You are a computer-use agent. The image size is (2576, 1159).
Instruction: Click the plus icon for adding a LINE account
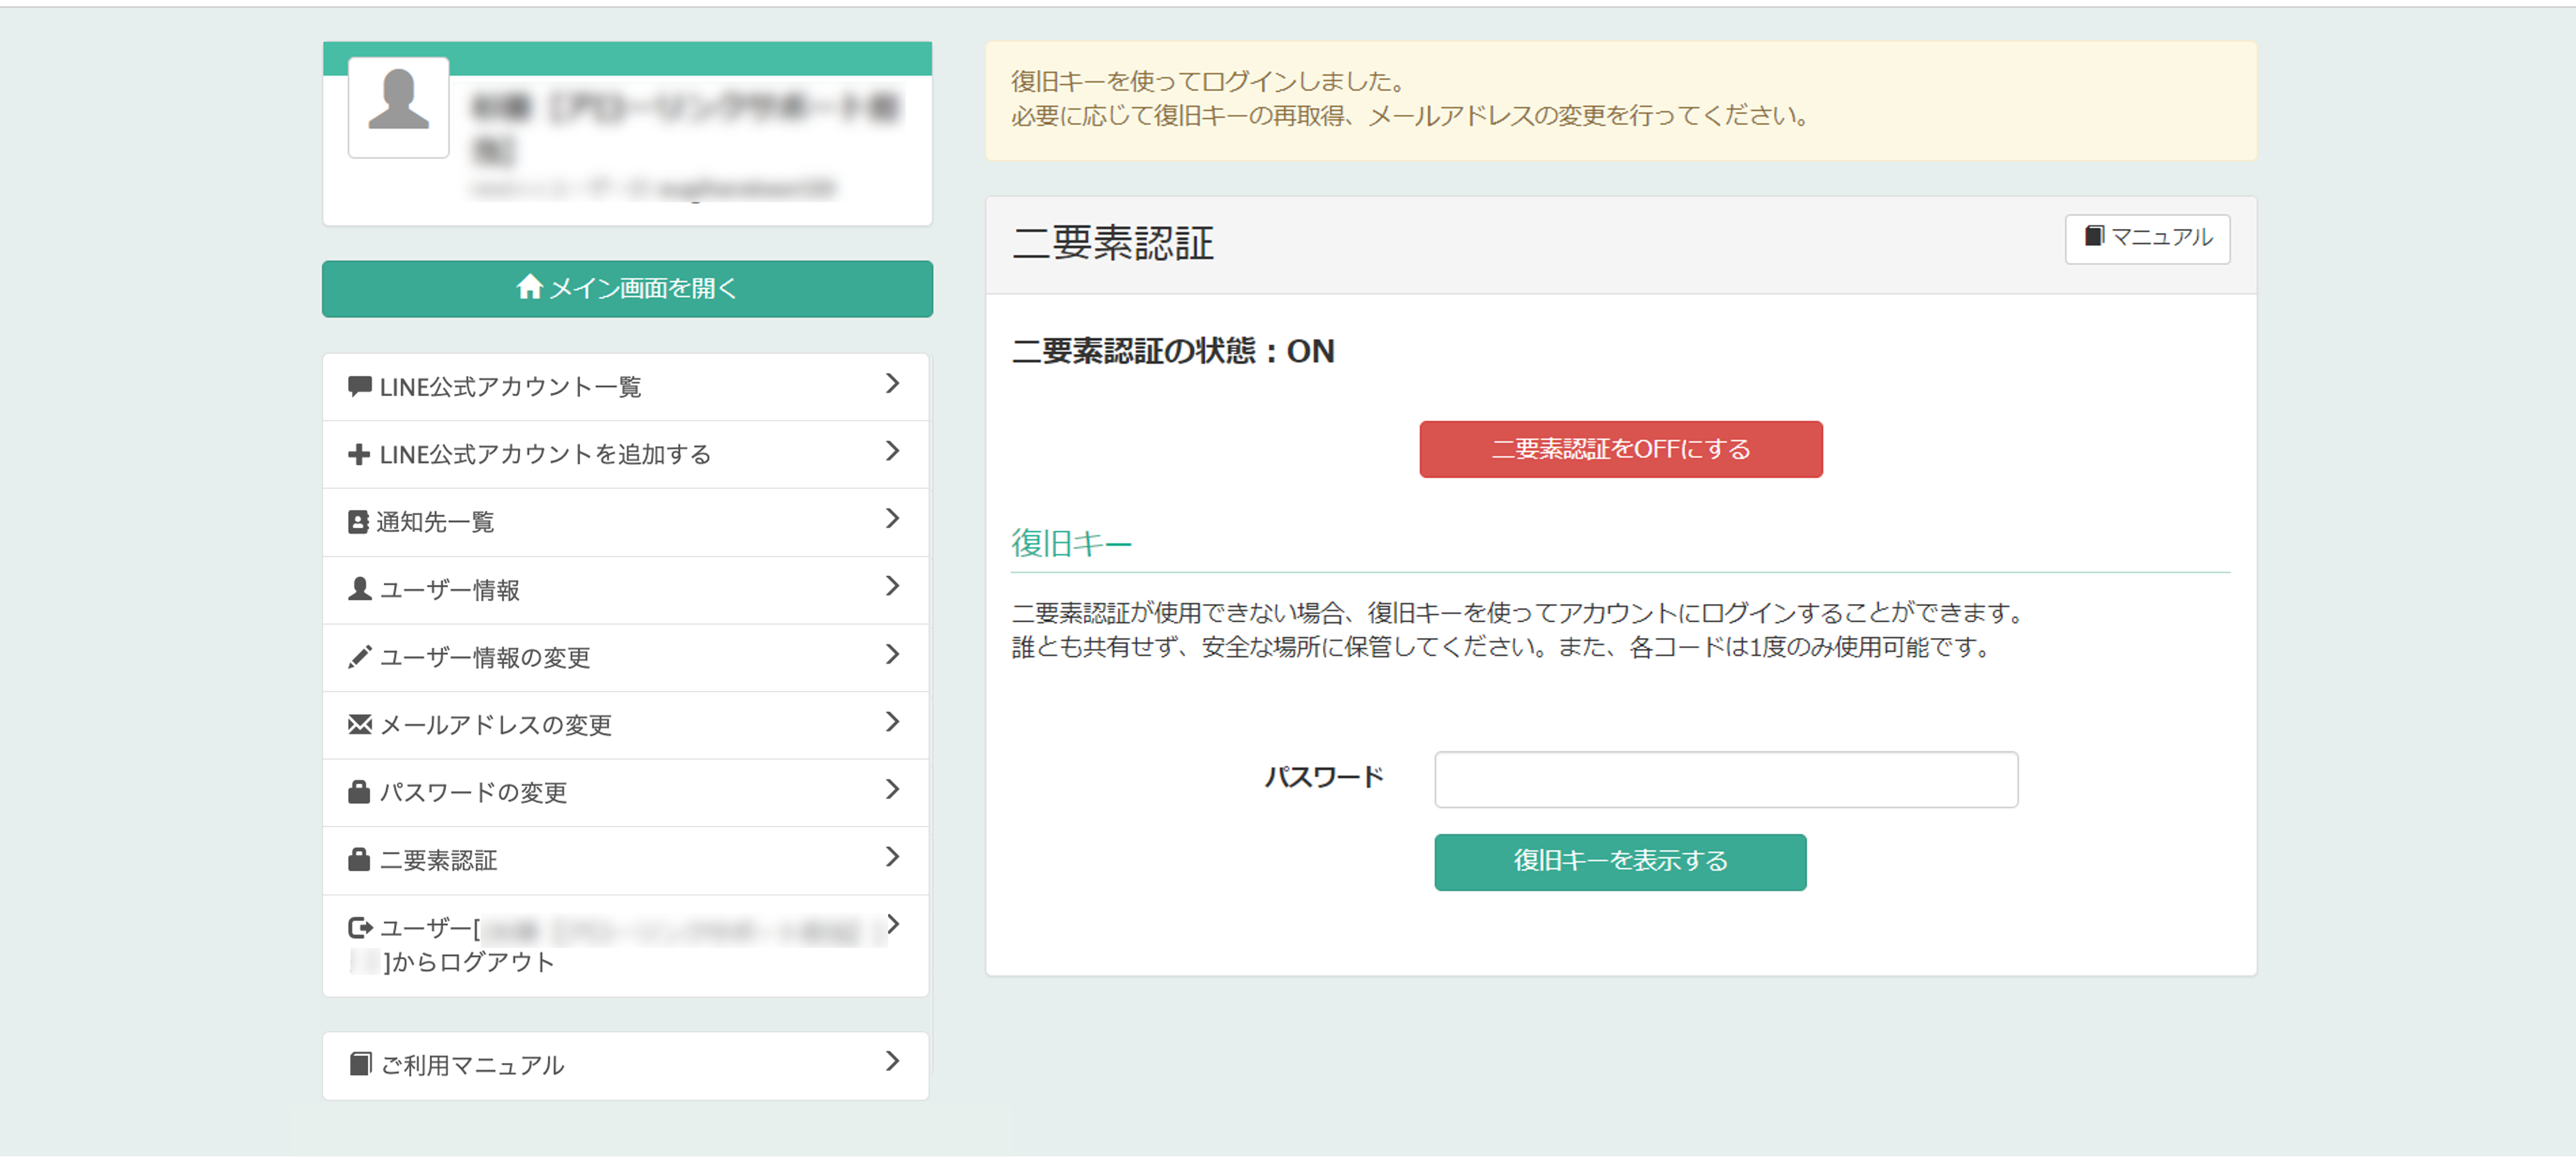click(x=359, y=455)
